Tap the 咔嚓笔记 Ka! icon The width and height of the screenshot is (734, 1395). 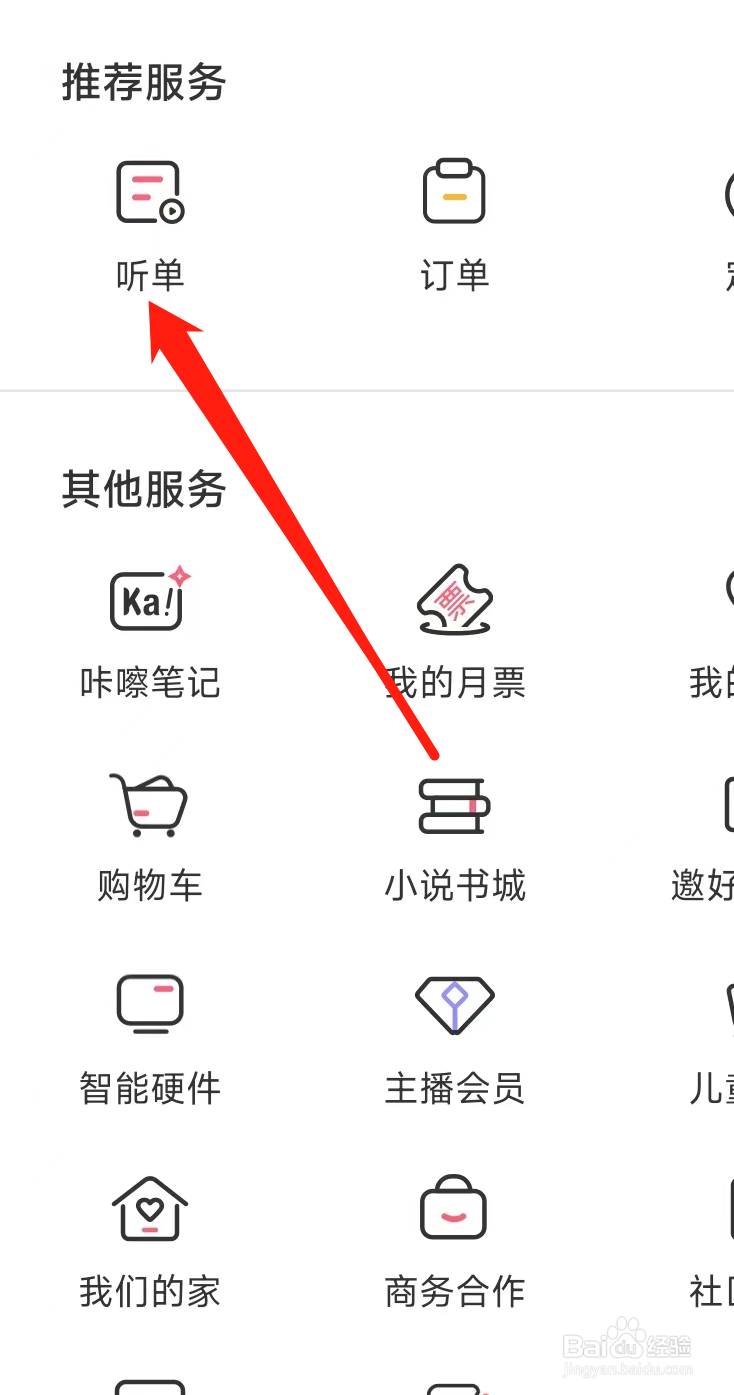coord(150,598)
